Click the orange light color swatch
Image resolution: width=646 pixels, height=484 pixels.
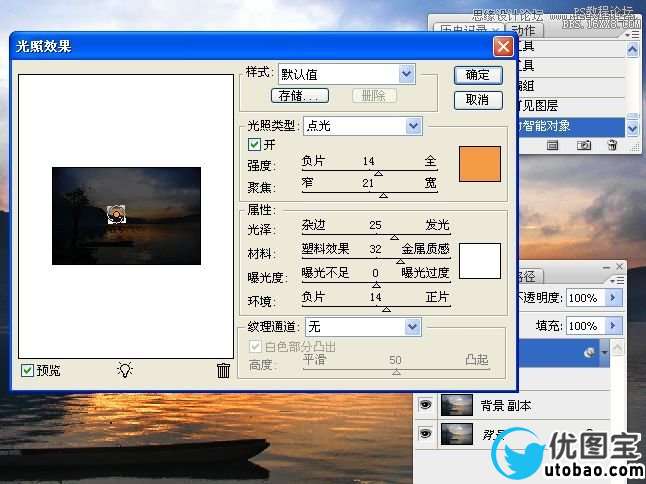[x=480, y=164]
